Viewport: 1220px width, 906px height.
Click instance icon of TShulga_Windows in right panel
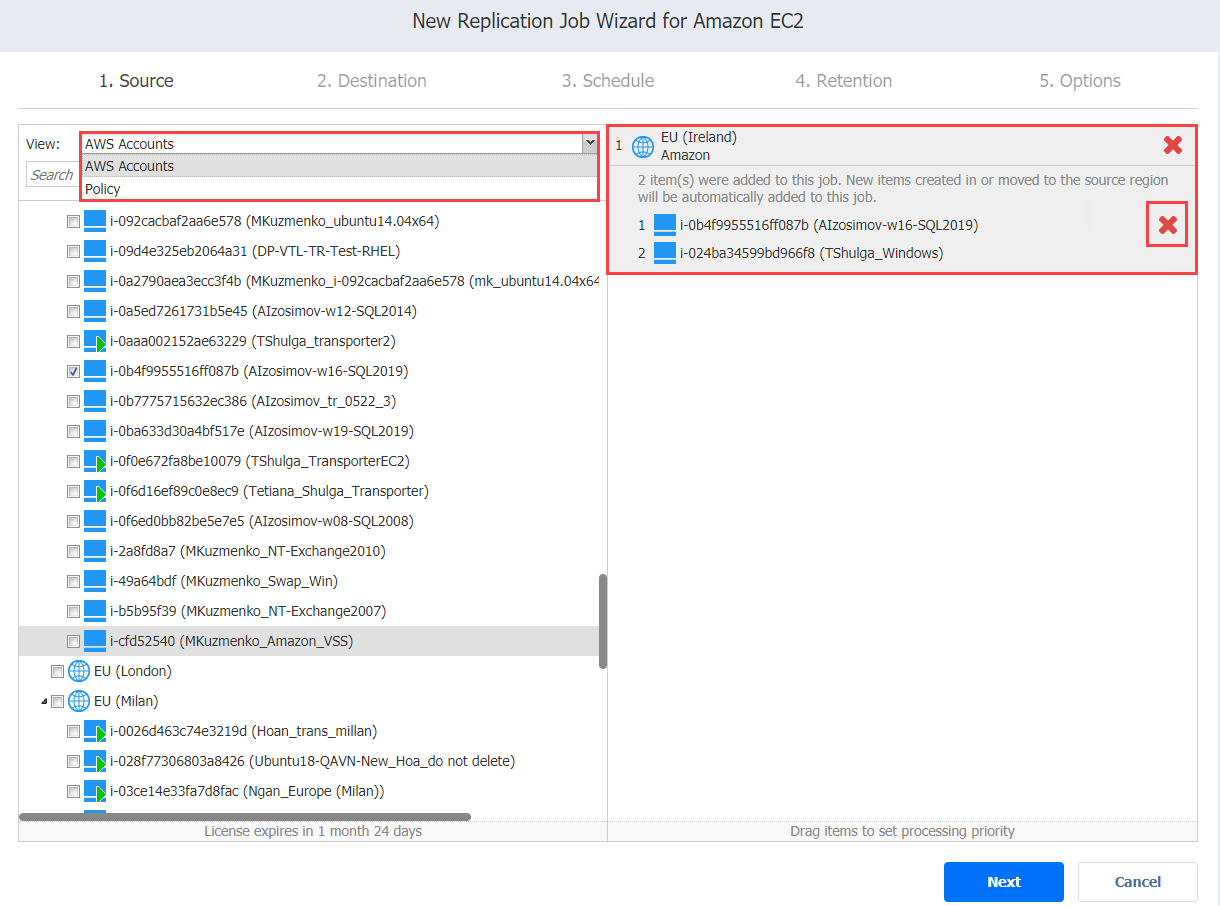tap(665, 253)
